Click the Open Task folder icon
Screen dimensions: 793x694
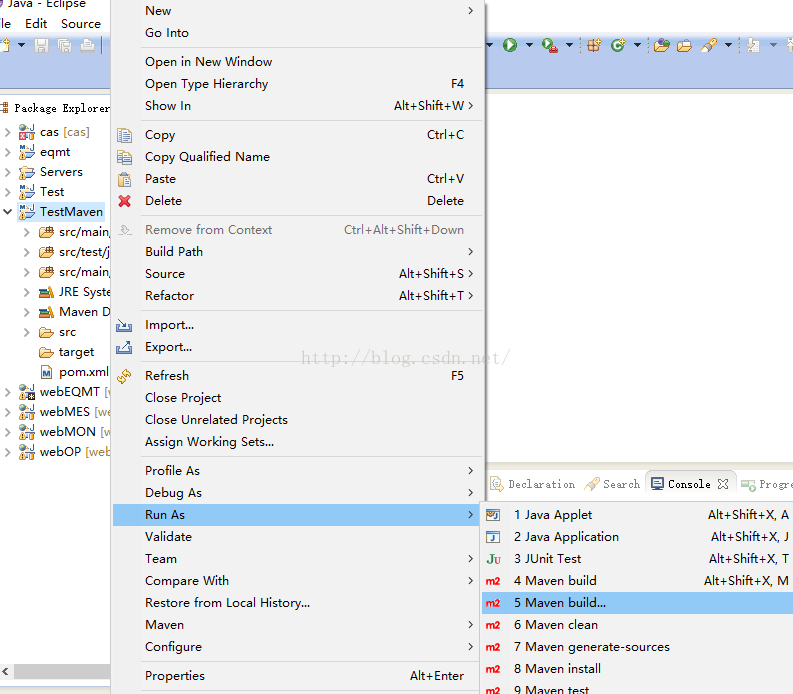pyautogui.click(x=684, y=46)
